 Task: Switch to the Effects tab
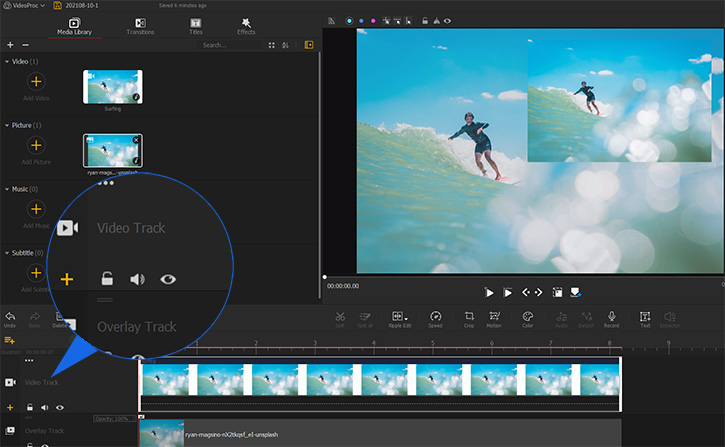point(246,26)
